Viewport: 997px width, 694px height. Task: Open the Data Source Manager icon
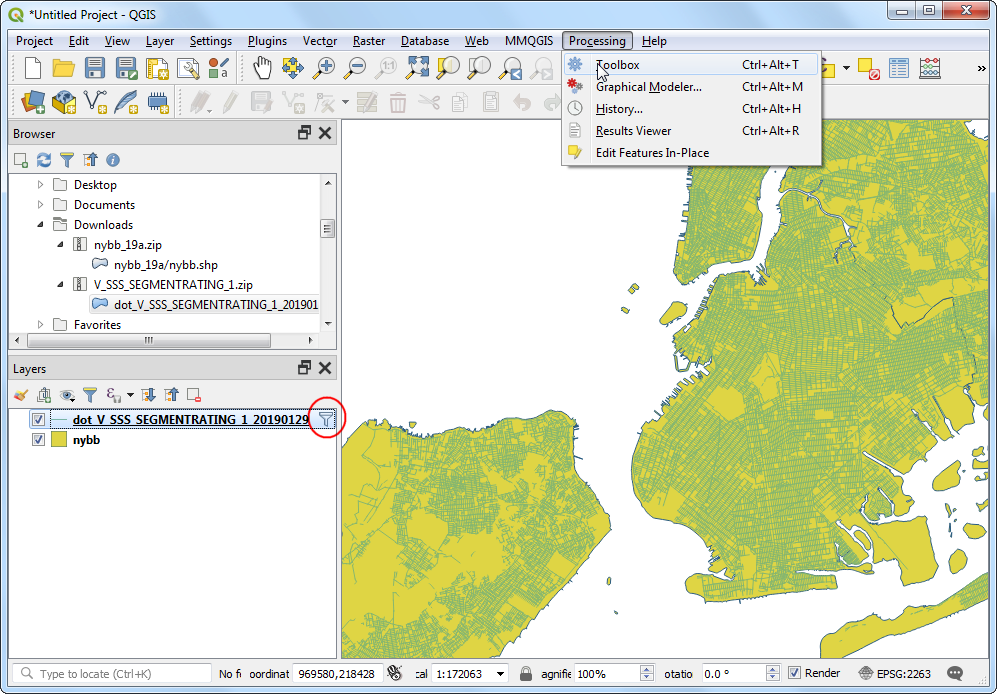pyautogui.click(x=34, y=102)
